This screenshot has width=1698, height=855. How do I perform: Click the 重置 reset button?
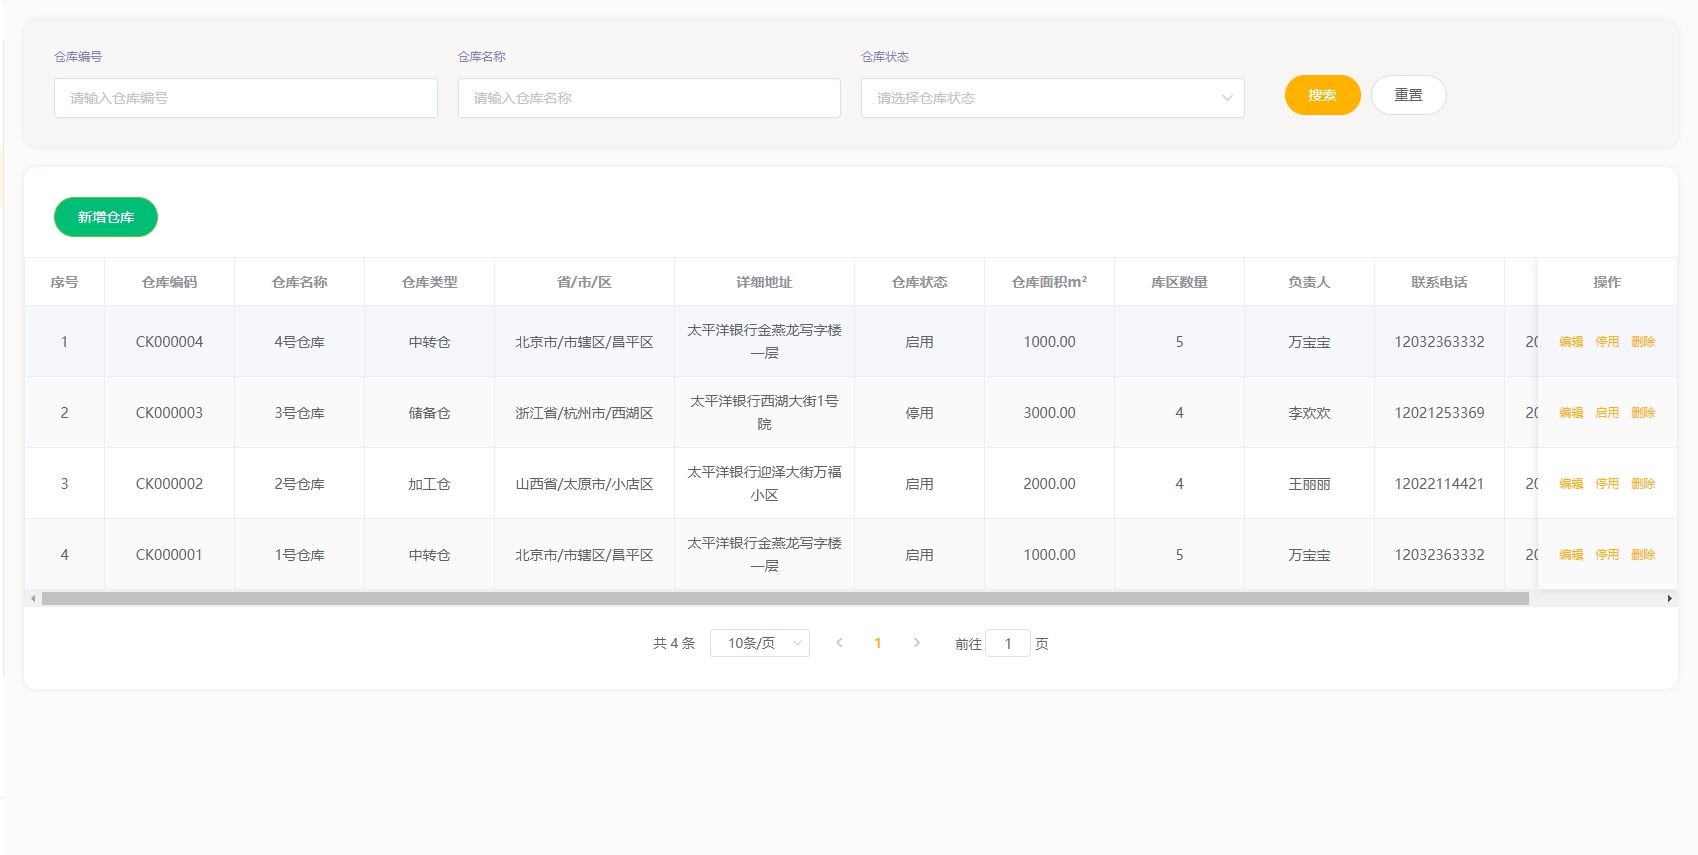(x=1408, y=95)
